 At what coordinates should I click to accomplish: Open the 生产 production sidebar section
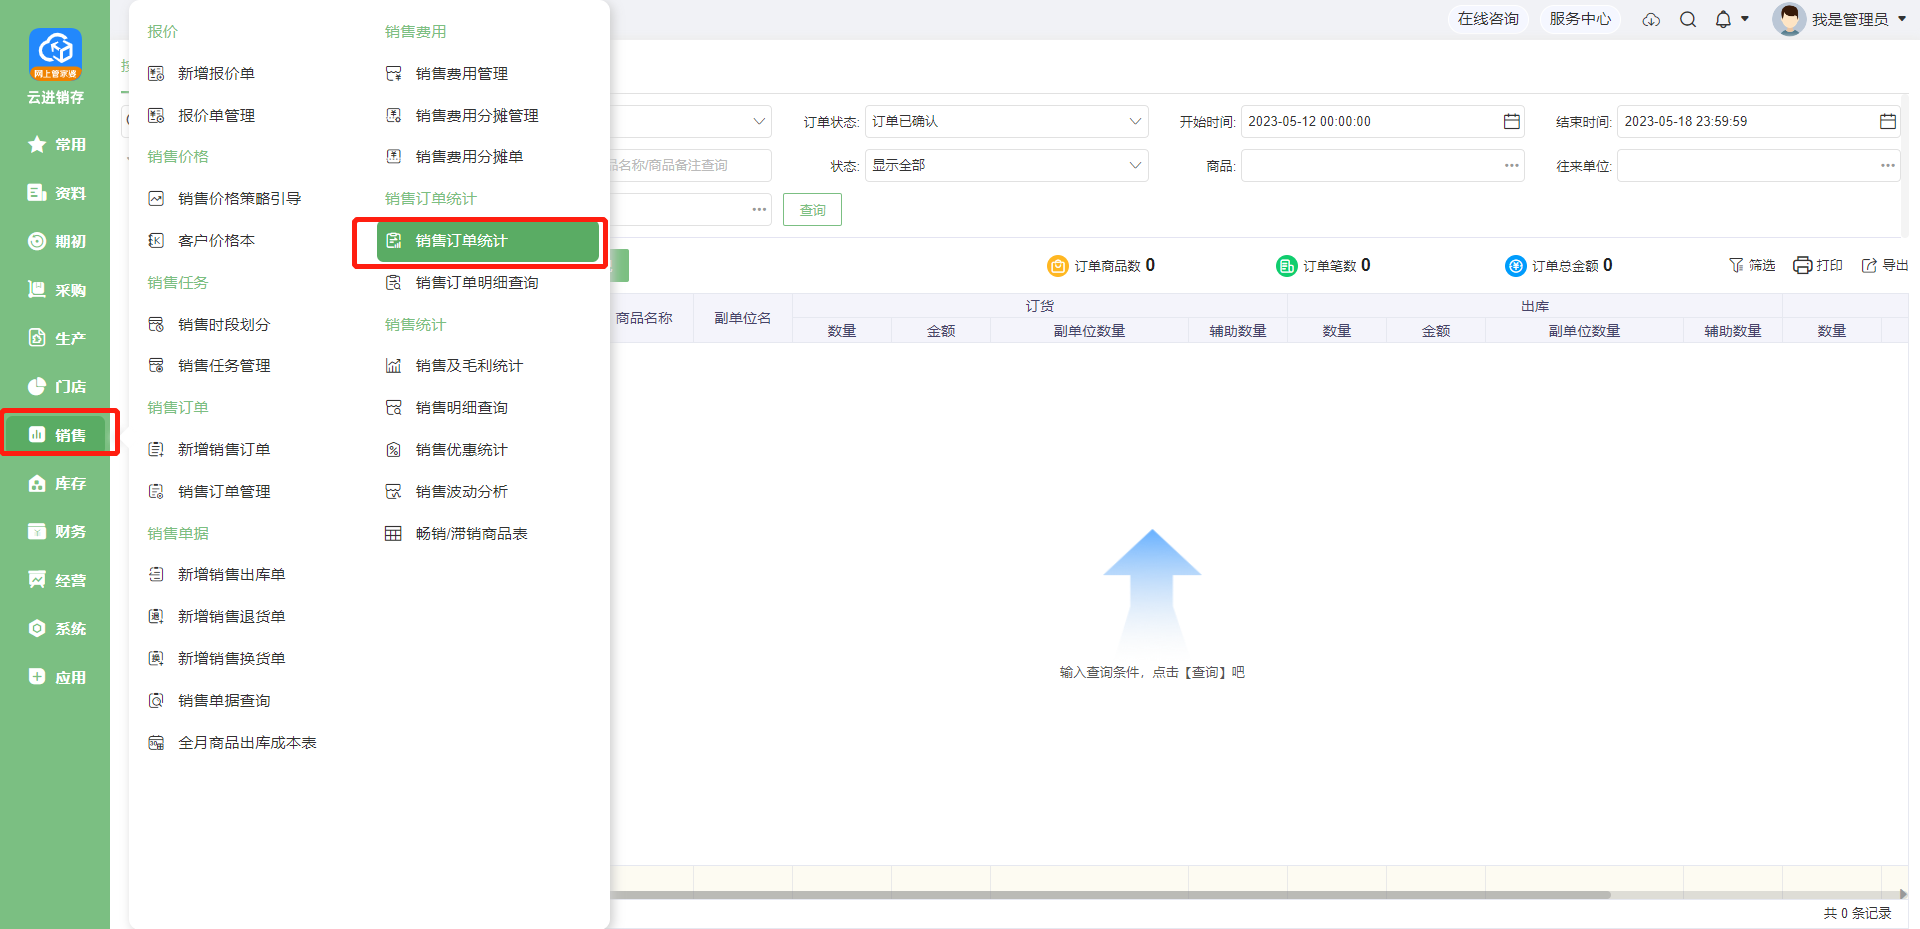(55, 338)
